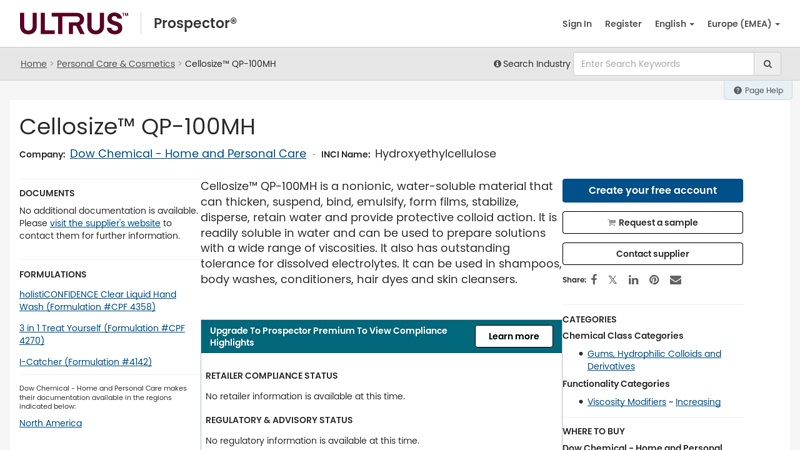Viewport: 800px width, 450px height.
Task: Open the Register menu item
Action: [x=623, y=24]
